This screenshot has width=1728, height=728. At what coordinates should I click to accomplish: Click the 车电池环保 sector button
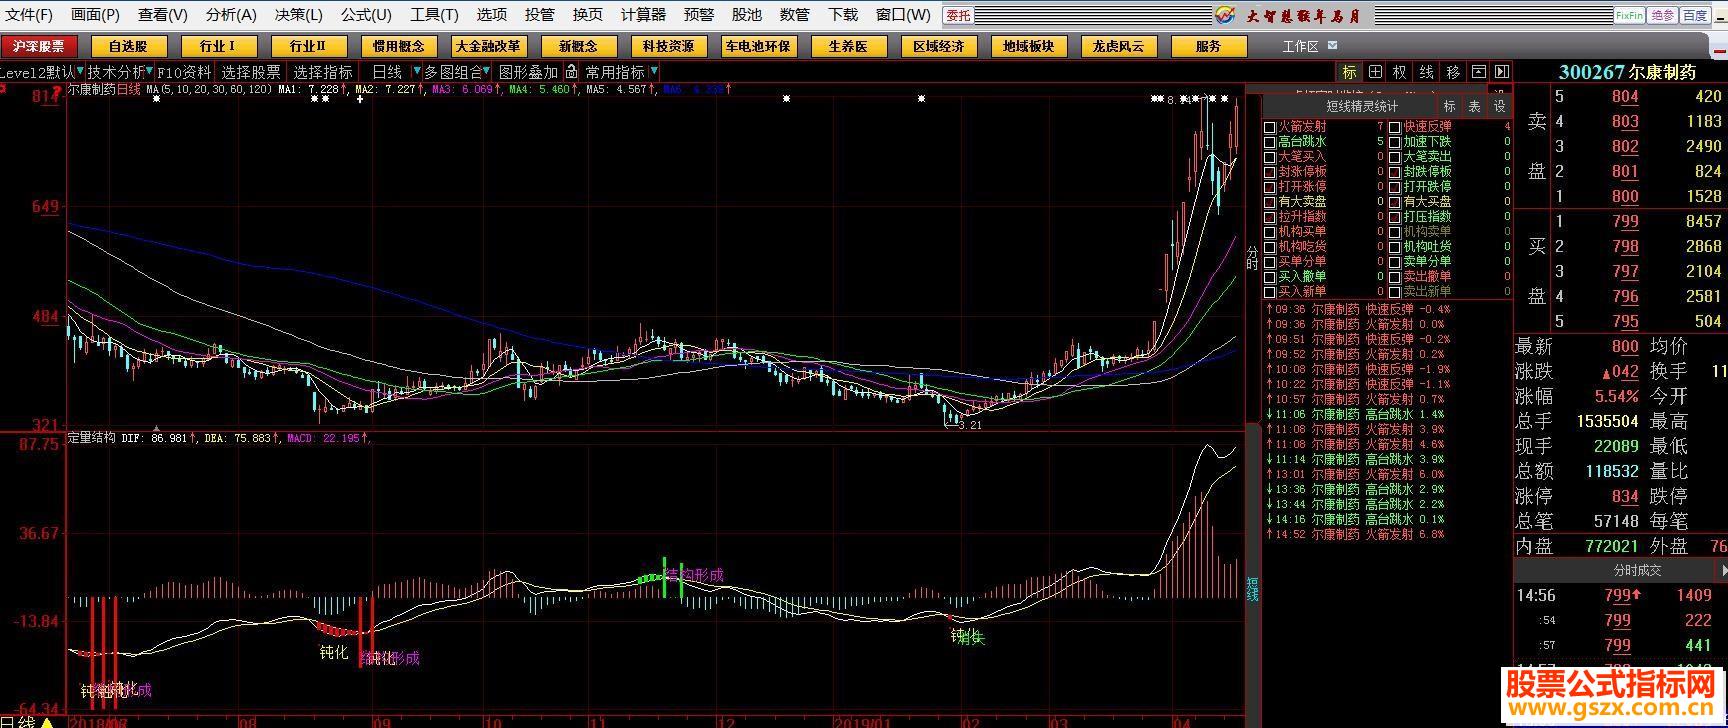[758, 46]
